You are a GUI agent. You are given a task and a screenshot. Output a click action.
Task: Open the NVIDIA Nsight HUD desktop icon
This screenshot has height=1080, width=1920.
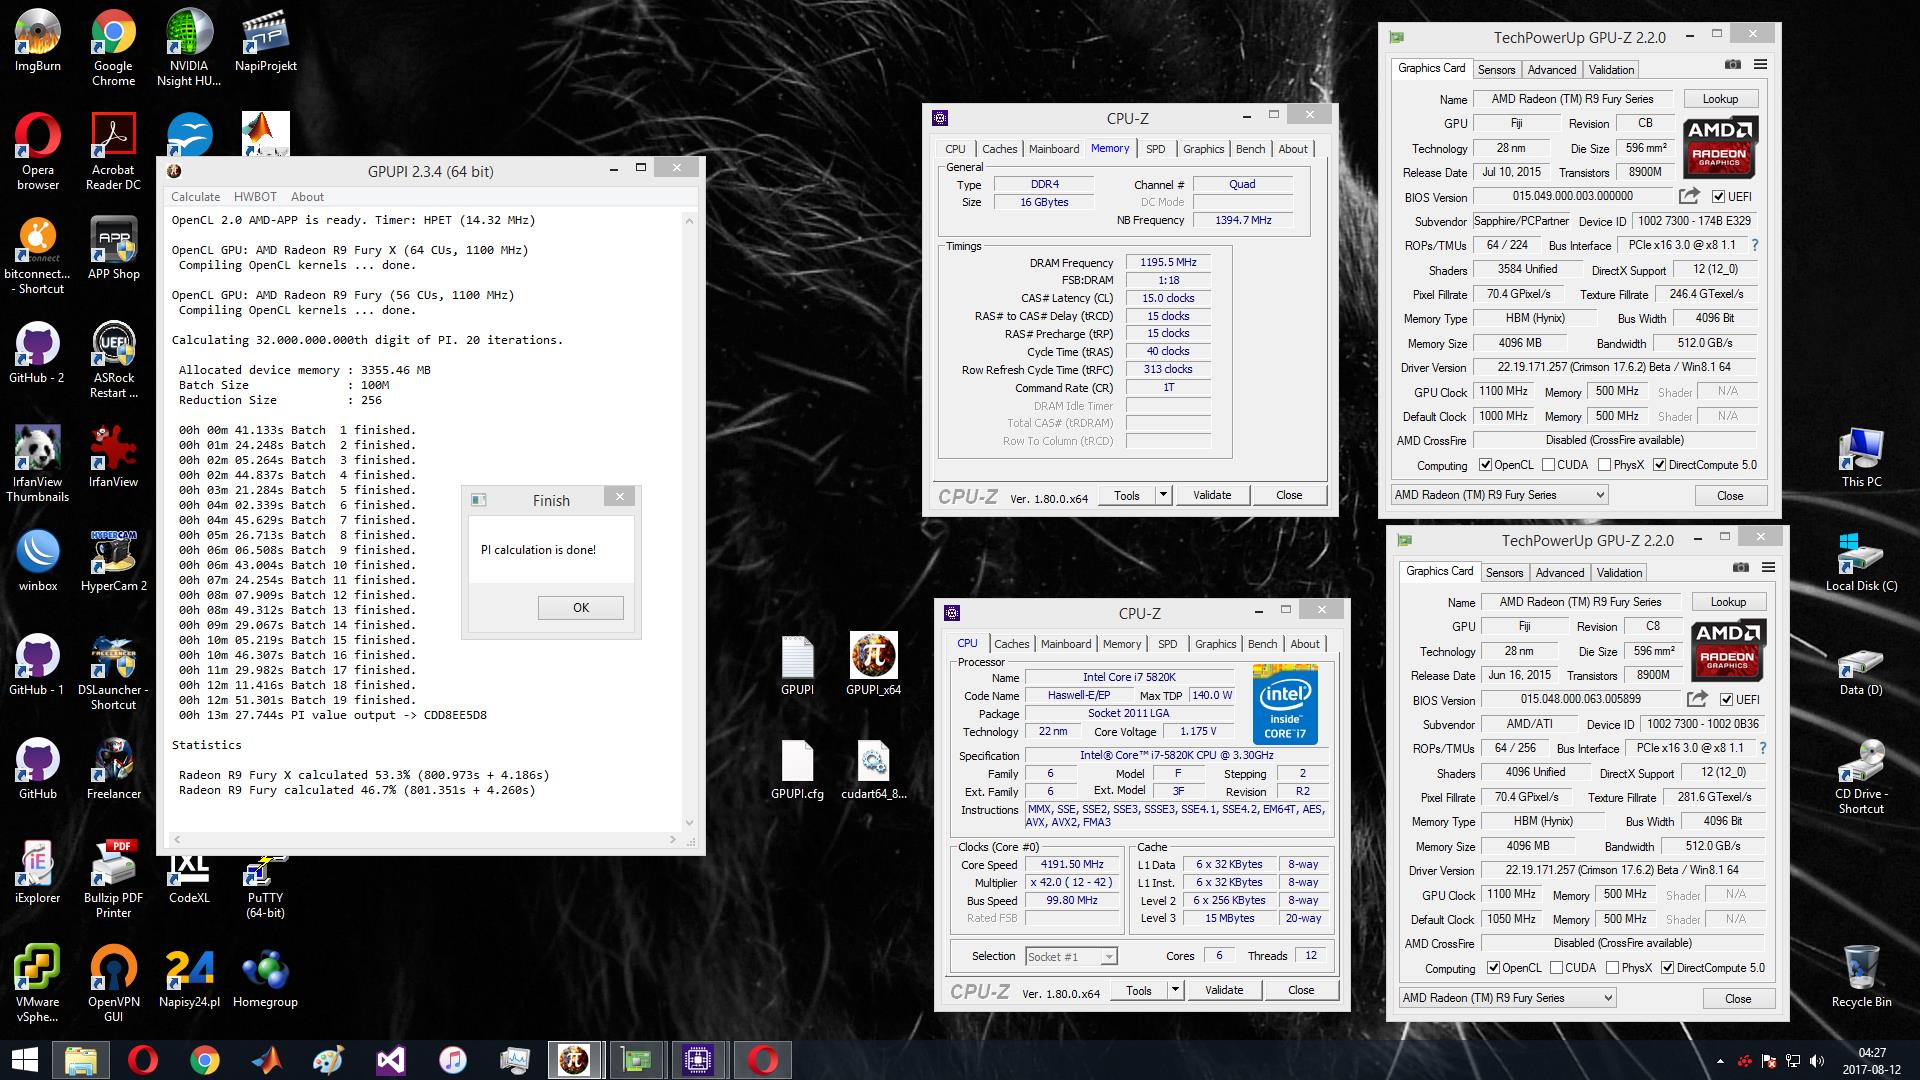click(189, 48)
